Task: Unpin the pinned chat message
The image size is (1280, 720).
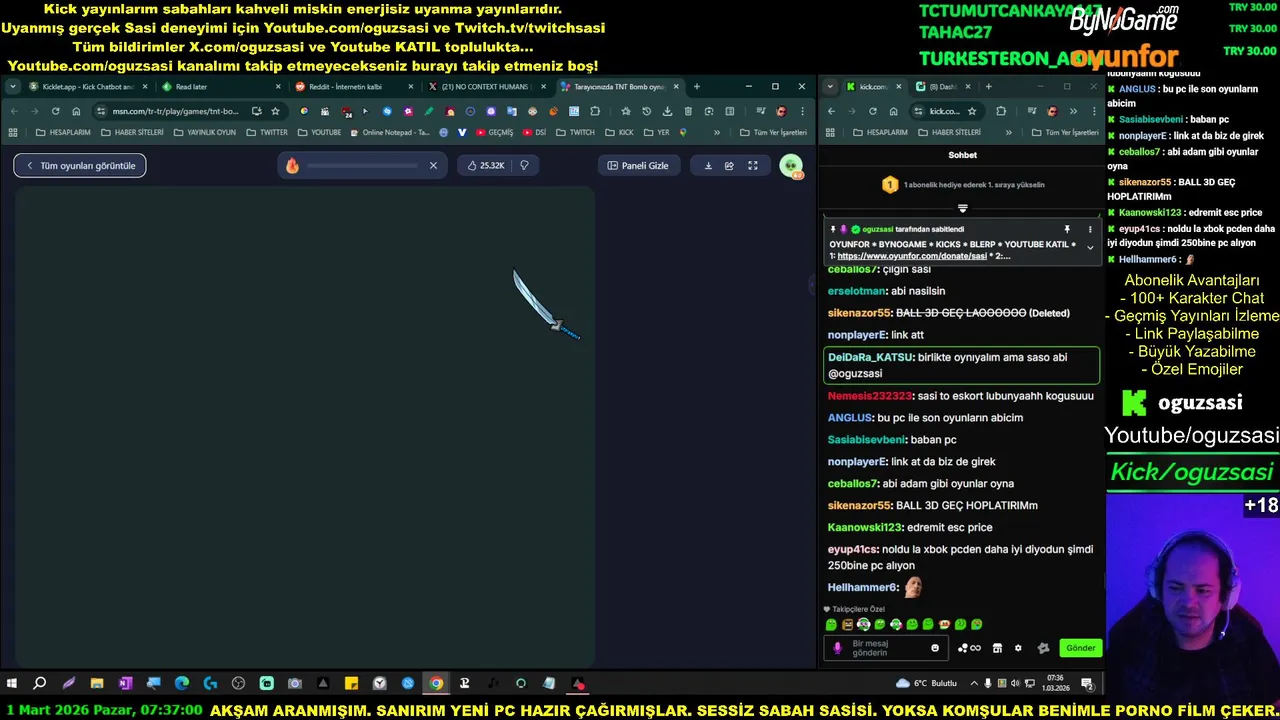Action: [x=1067, y=230]
